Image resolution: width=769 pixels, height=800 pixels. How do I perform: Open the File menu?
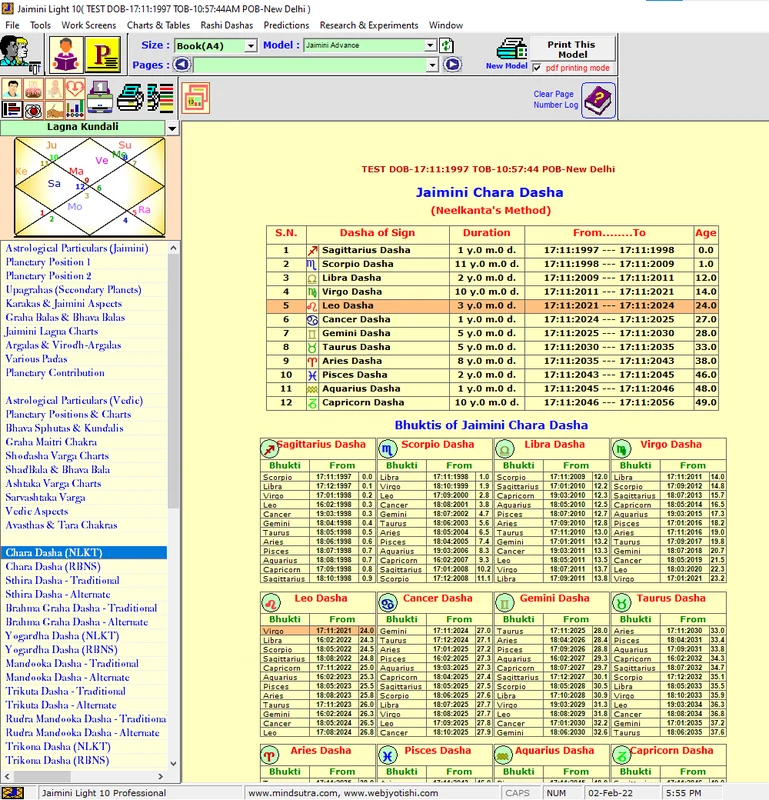tap(12, 25)
